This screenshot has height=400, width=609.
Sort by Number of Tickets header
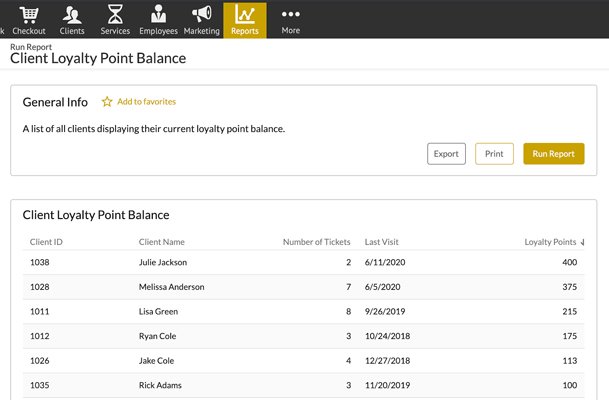[316, 242]
